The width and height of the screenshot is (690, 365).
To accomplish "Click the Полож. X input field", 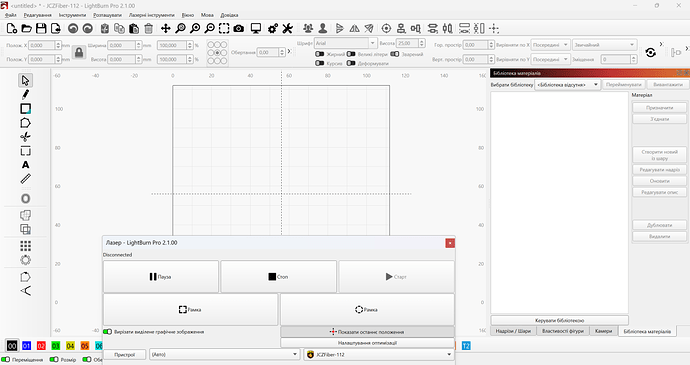I will click(x=42, y=45).
